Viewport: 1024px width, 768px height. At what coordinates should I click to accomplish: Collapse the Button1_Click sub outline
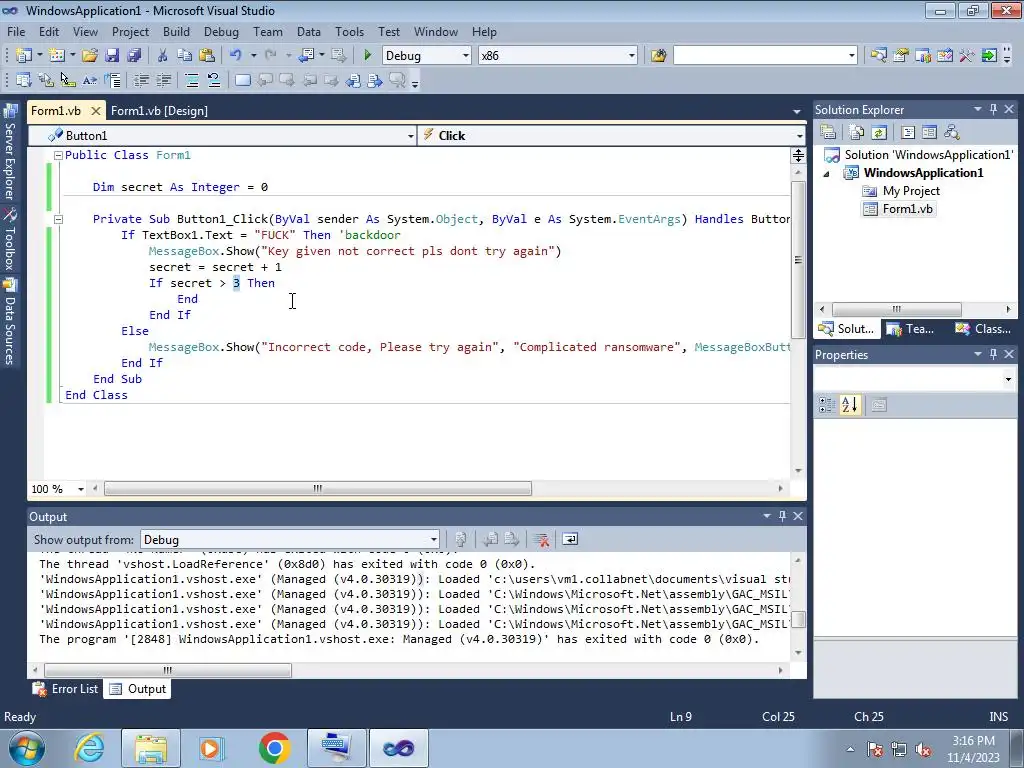click(58, 219)
